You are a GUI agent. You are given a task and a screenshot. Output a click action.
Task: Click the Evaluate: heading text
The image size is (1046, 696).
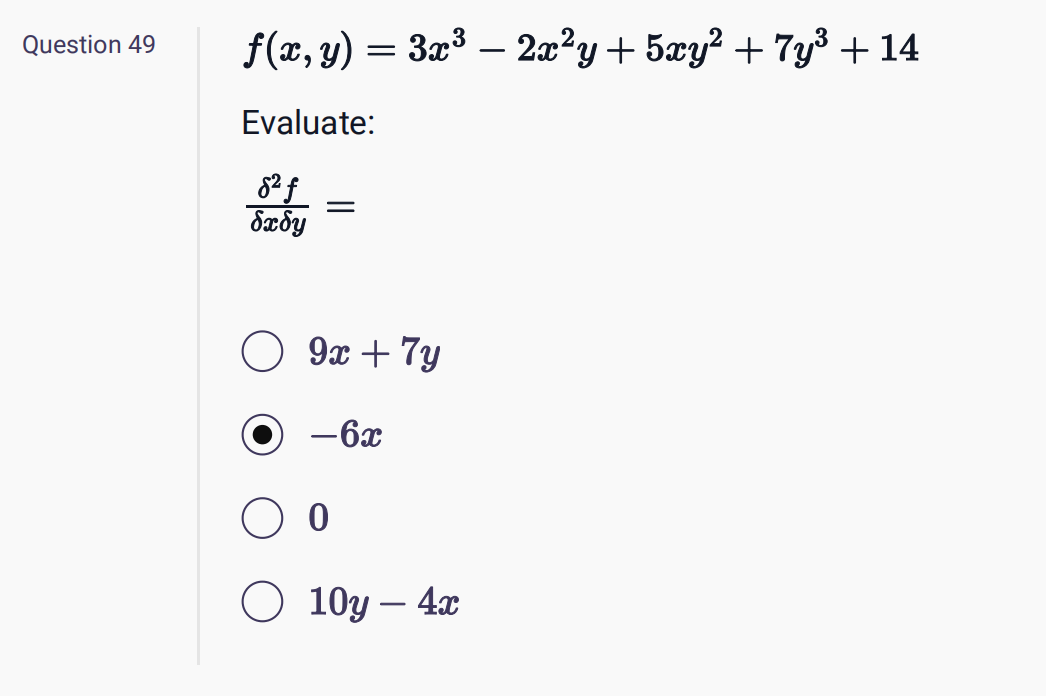click(x=307, y=123)
